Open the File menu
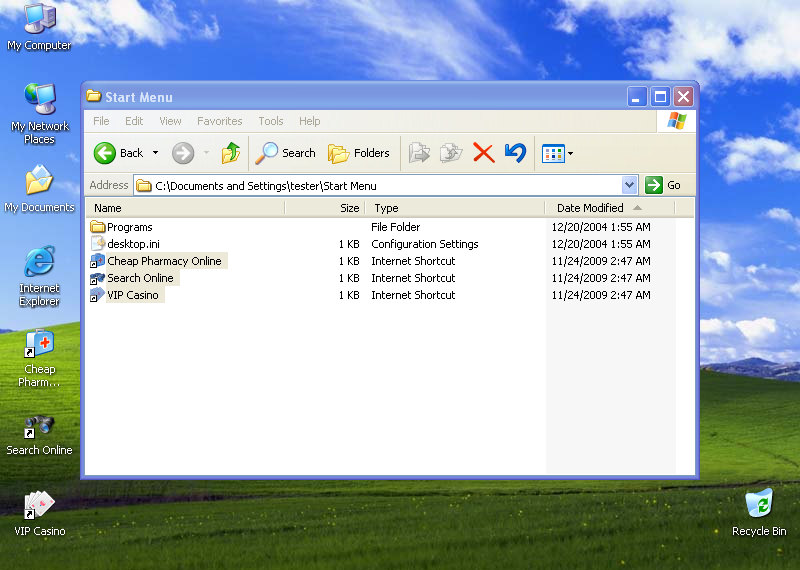Viewport: 800px width, 570px height. pyautogui.click(x=101, y=121)
